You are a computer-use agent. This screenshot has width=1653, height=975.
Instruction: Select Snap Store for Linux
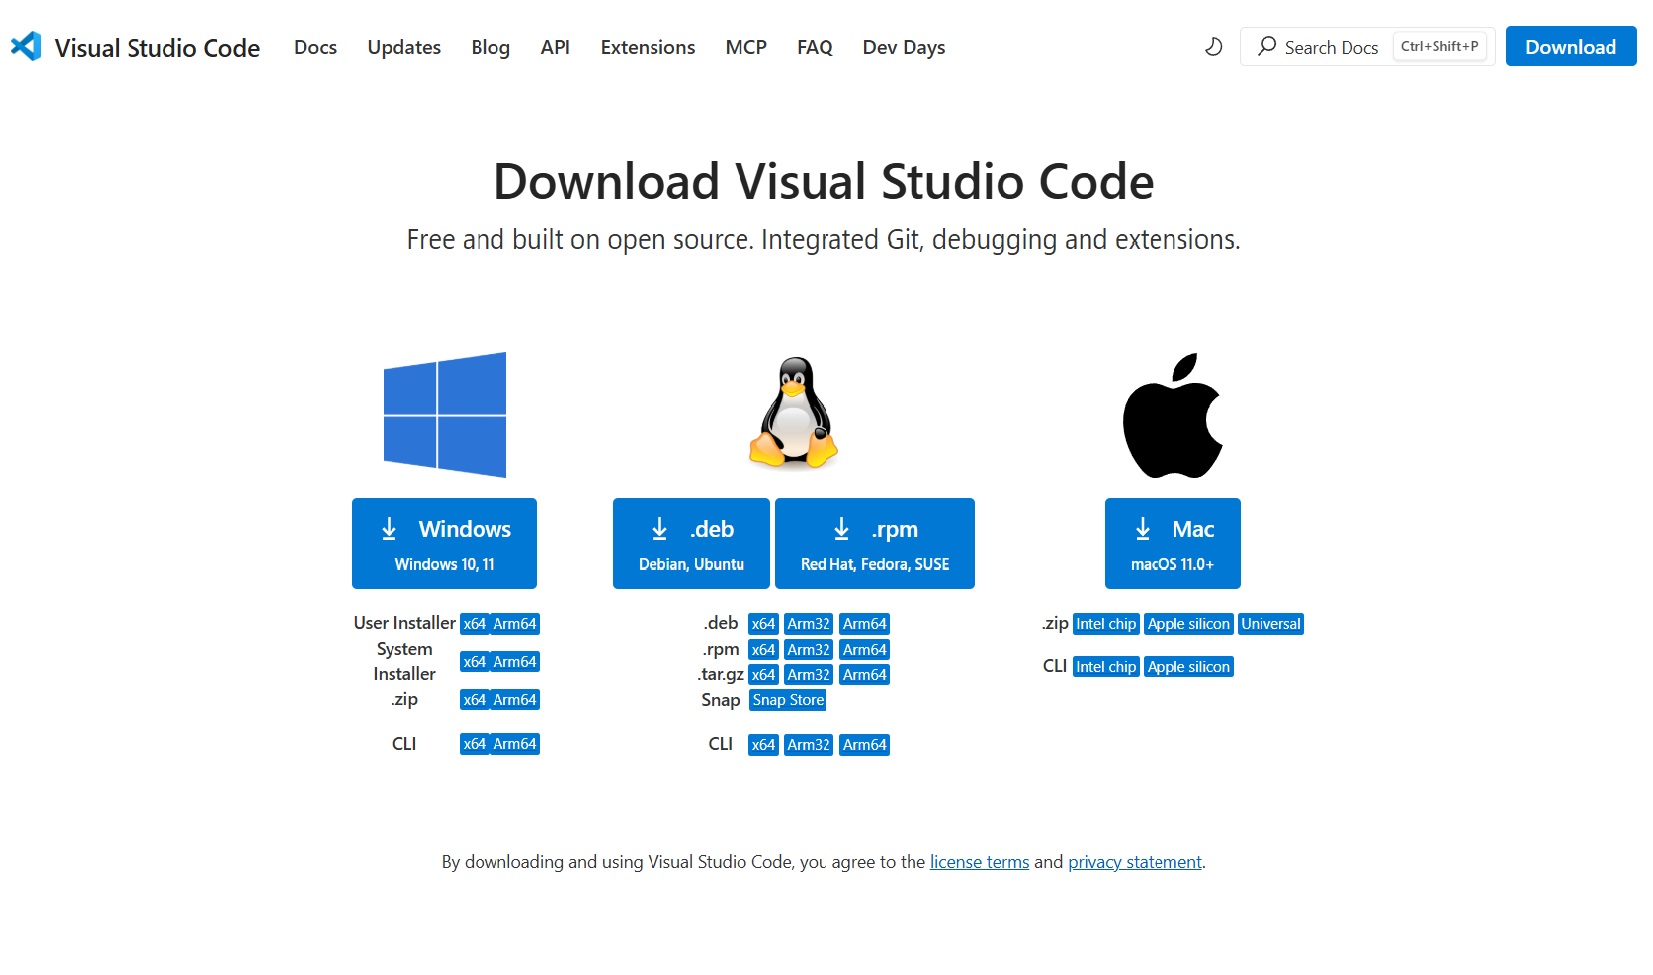pos(788,700)
